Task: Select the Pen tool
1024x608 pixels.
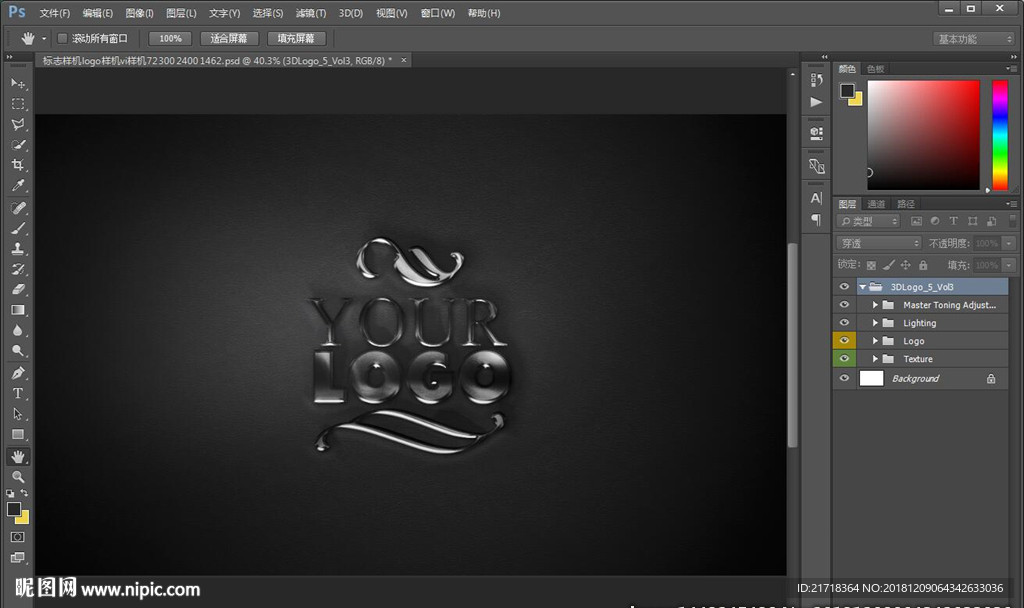Action: pos(18,374)
